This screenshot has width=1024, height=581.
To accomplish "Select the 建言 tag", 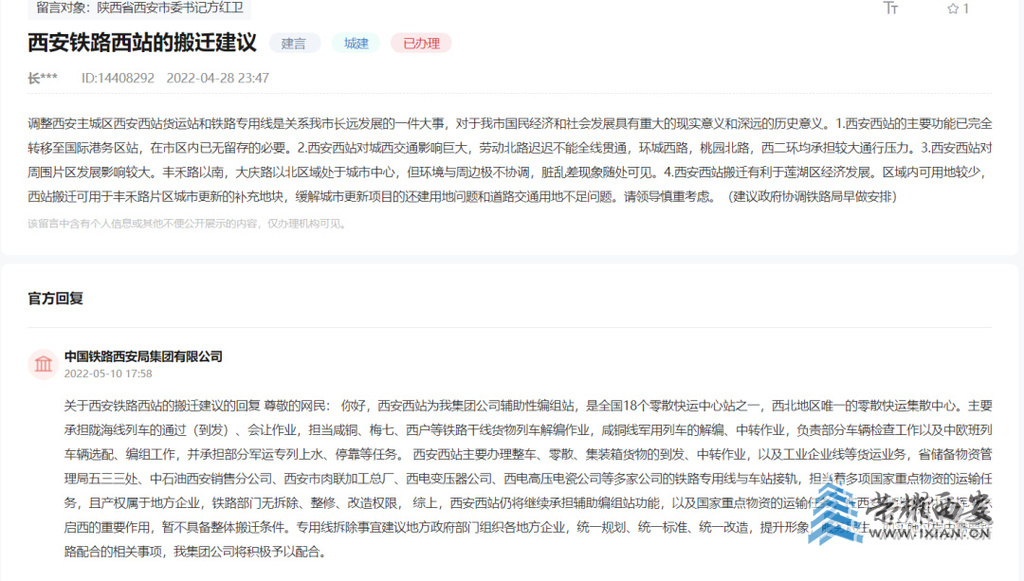I will (x=294, y=43).
